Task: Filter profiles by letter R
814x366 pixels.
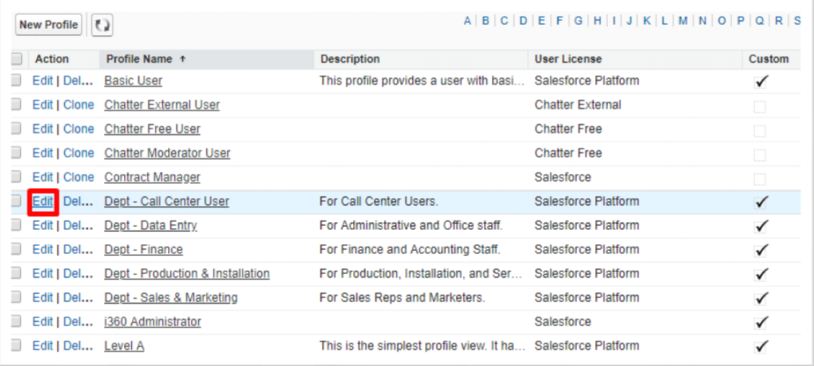Action: tap(779, 21)
